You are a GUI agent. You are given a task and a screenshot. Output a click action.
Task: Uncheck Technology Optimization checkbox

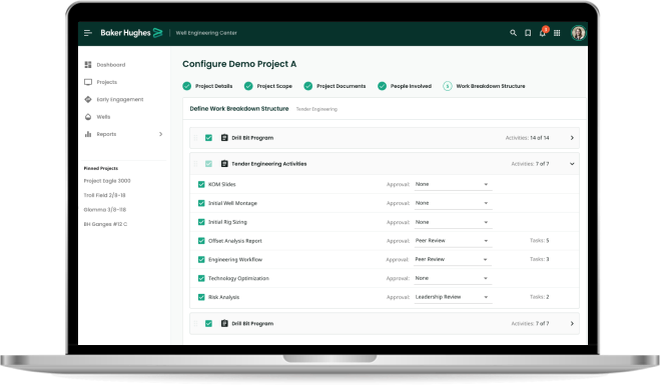[201, 278]
